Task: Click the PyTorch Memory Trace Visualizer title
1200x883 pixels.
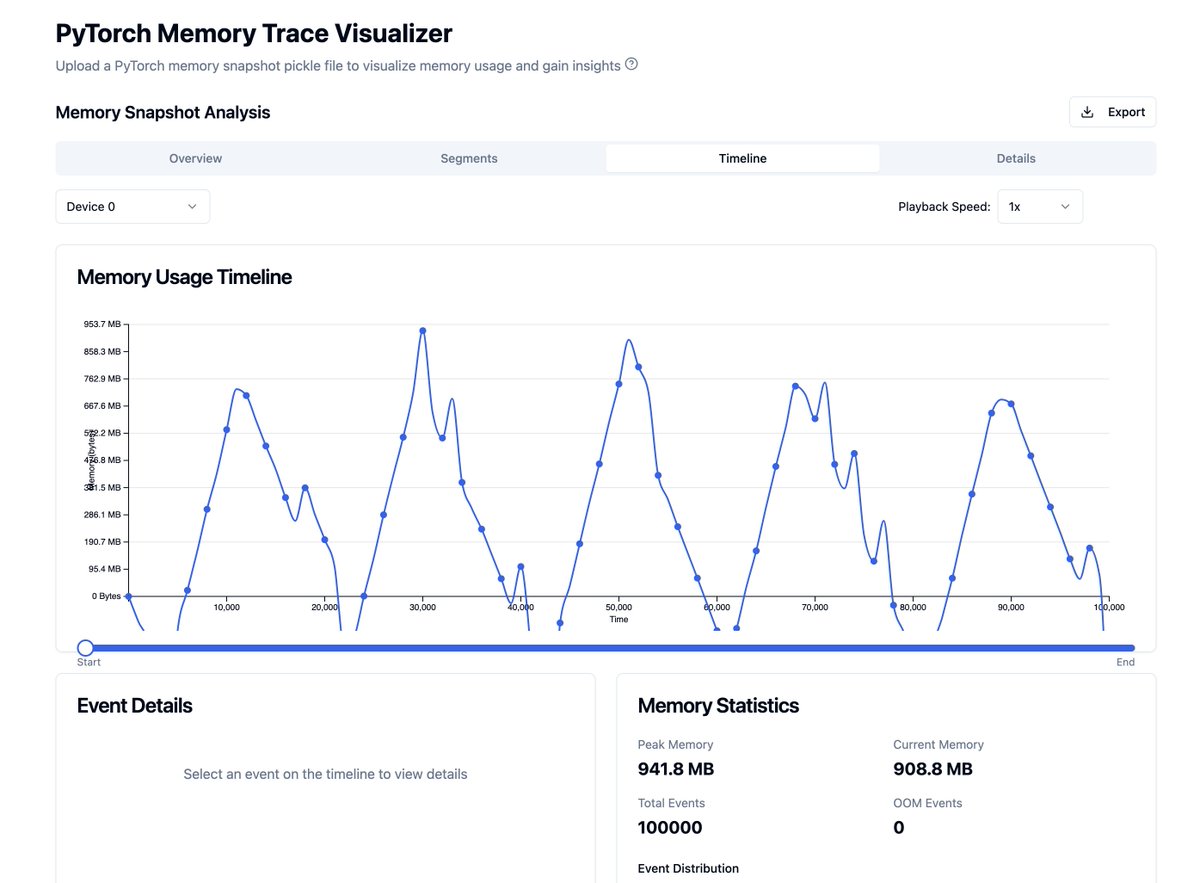Action: click(254, 33)
